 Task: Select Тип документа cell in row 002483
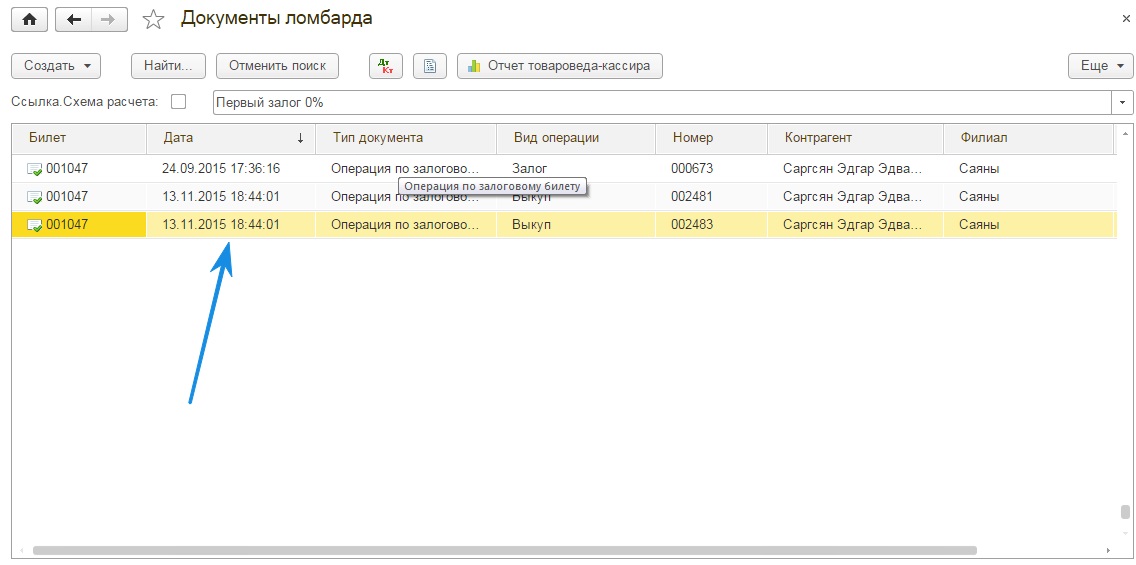(x=406, y=225)
